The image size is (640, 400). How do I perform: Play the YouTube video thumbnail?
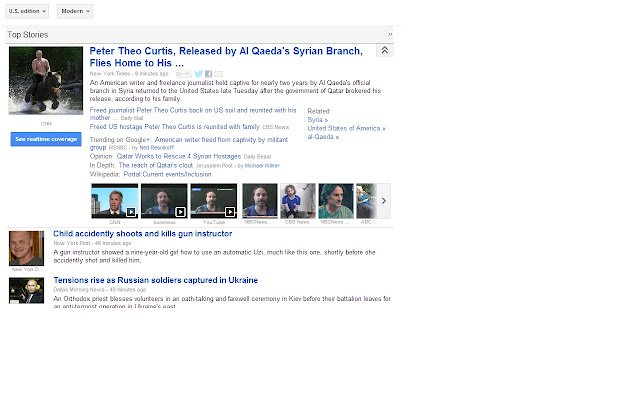[213, 201]
